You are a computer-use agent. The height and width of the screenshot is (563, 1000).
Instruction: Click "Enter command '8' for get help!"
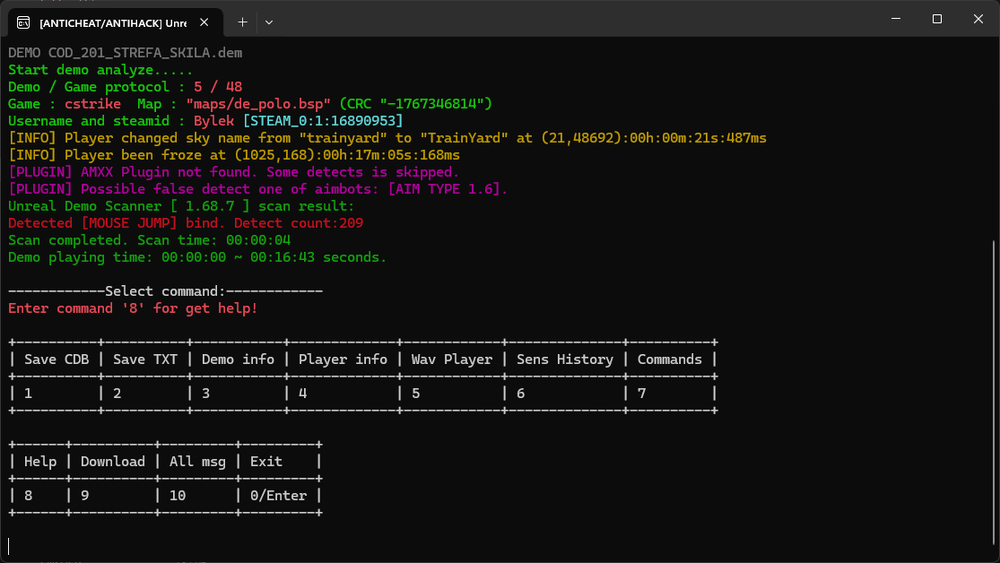pyautogui.click(x=133, y=309)
